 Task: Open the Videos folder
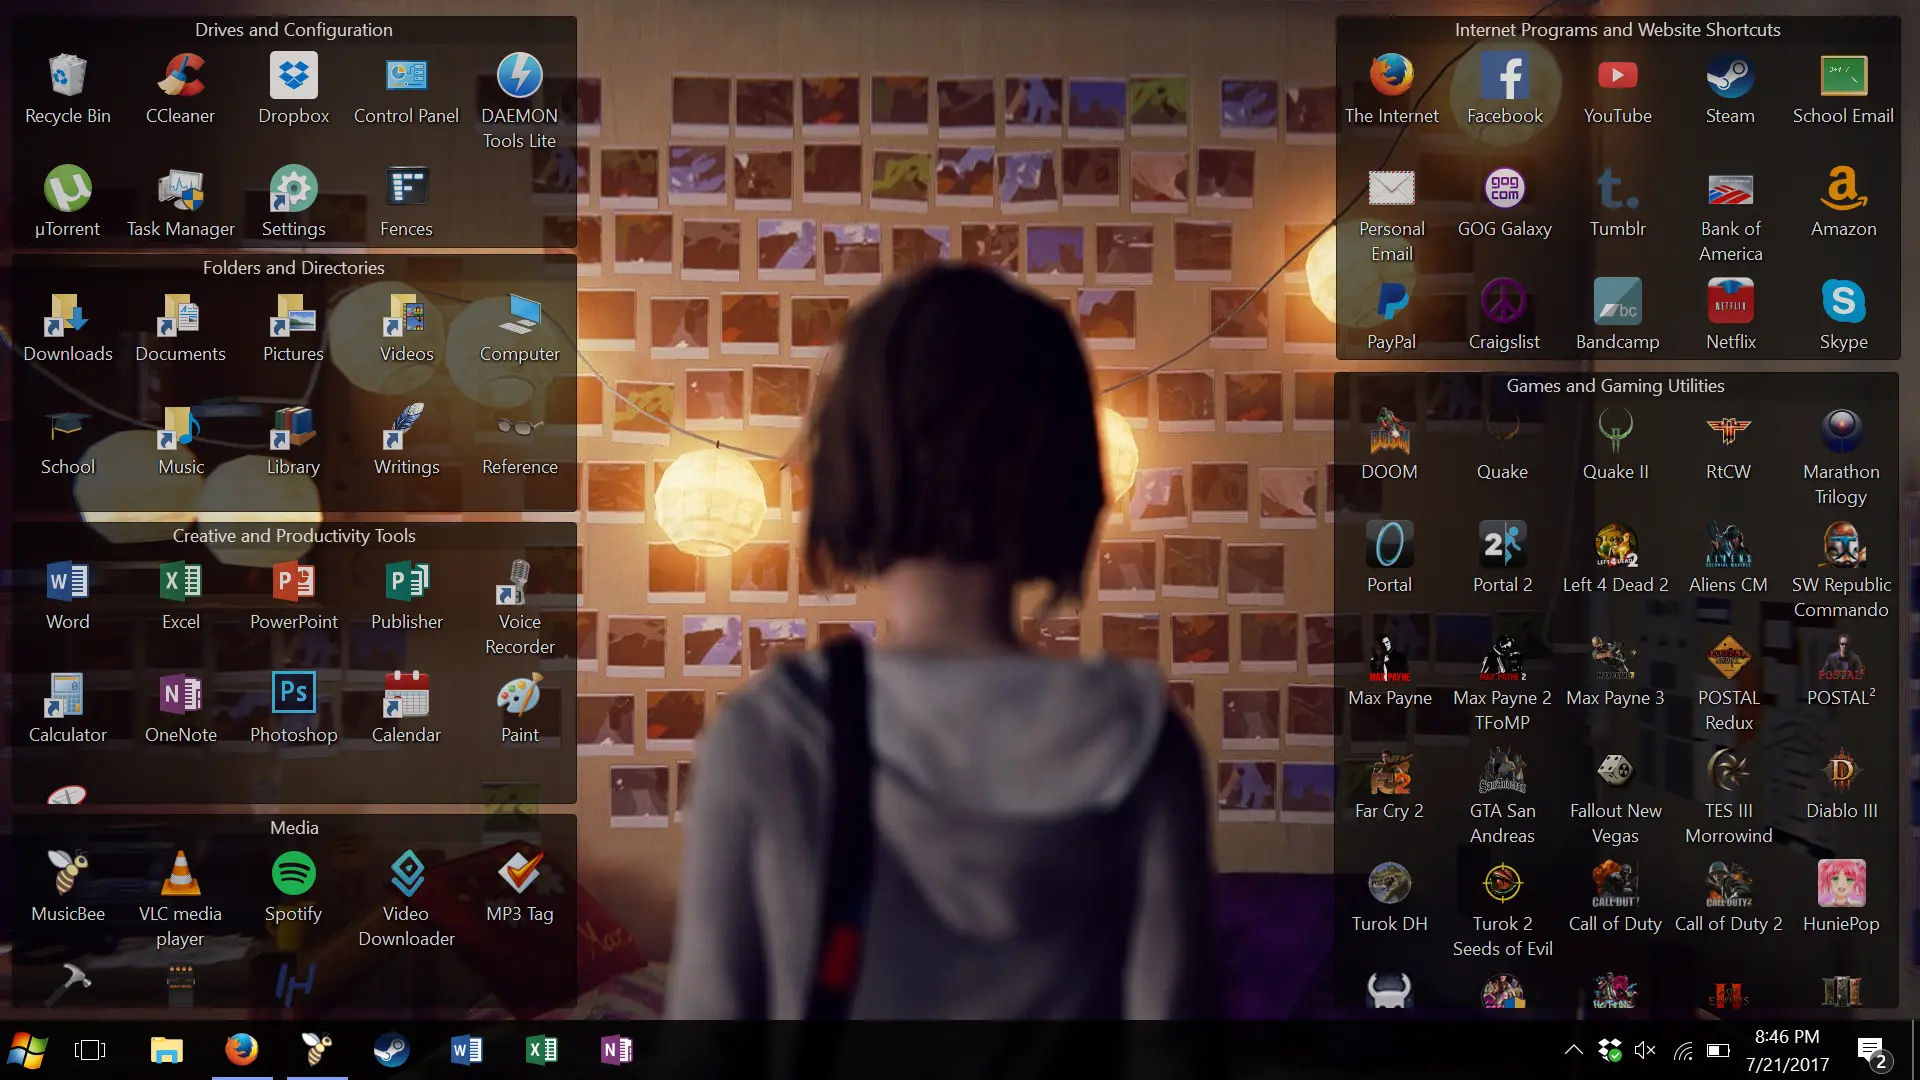click(406, 328)
